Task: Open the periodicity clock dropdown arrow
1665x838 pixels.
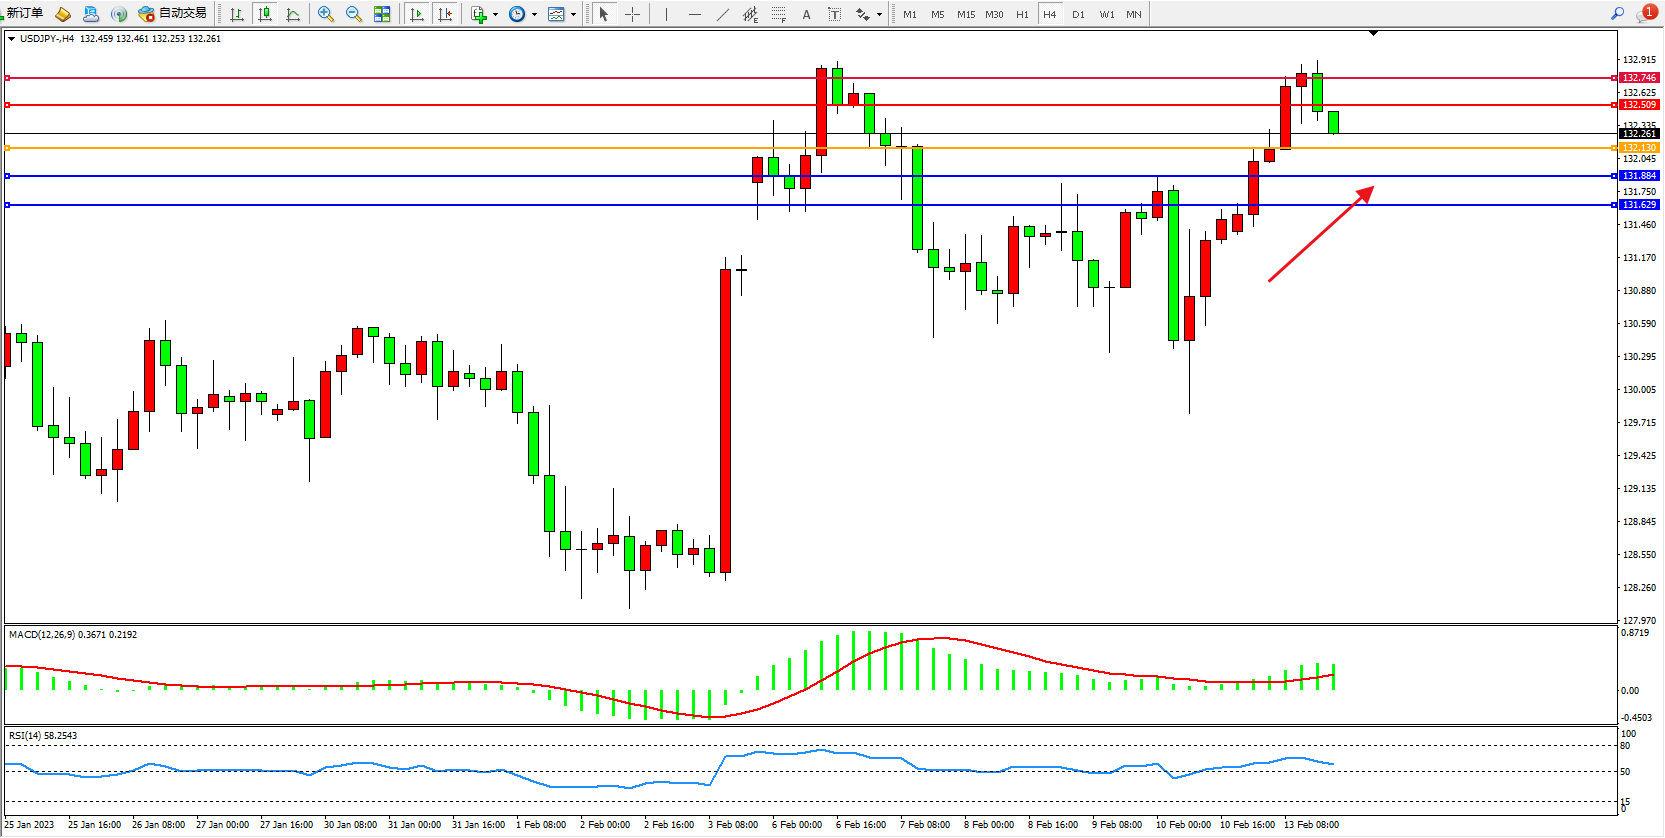Action: click(x=534, y=14)
